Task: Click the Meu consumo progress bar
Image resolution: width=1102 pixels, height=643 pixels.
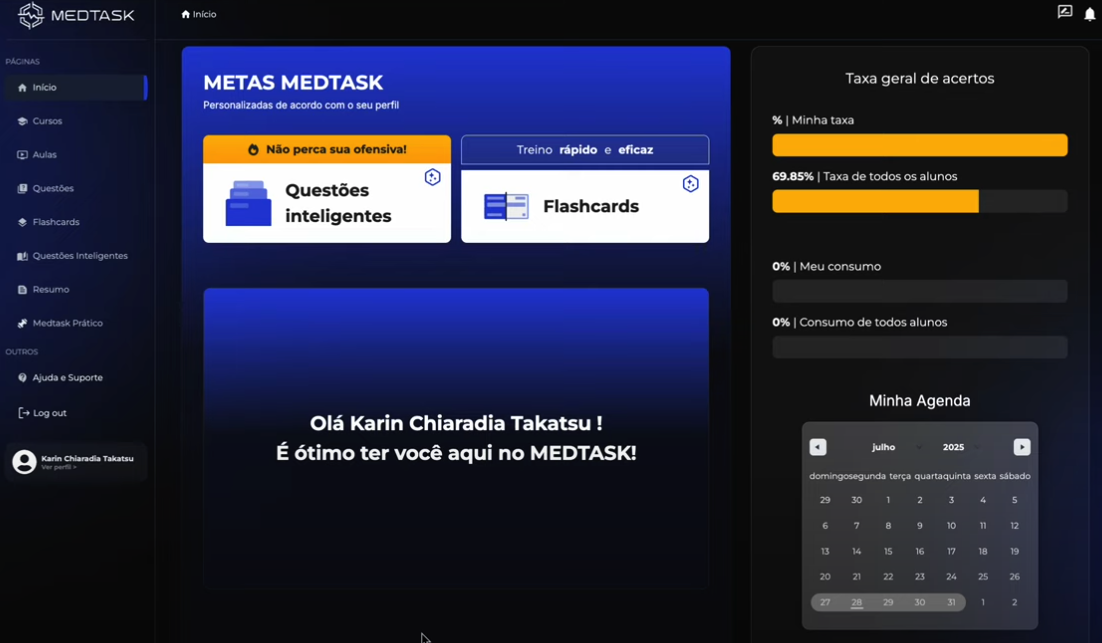Action: 919,292
